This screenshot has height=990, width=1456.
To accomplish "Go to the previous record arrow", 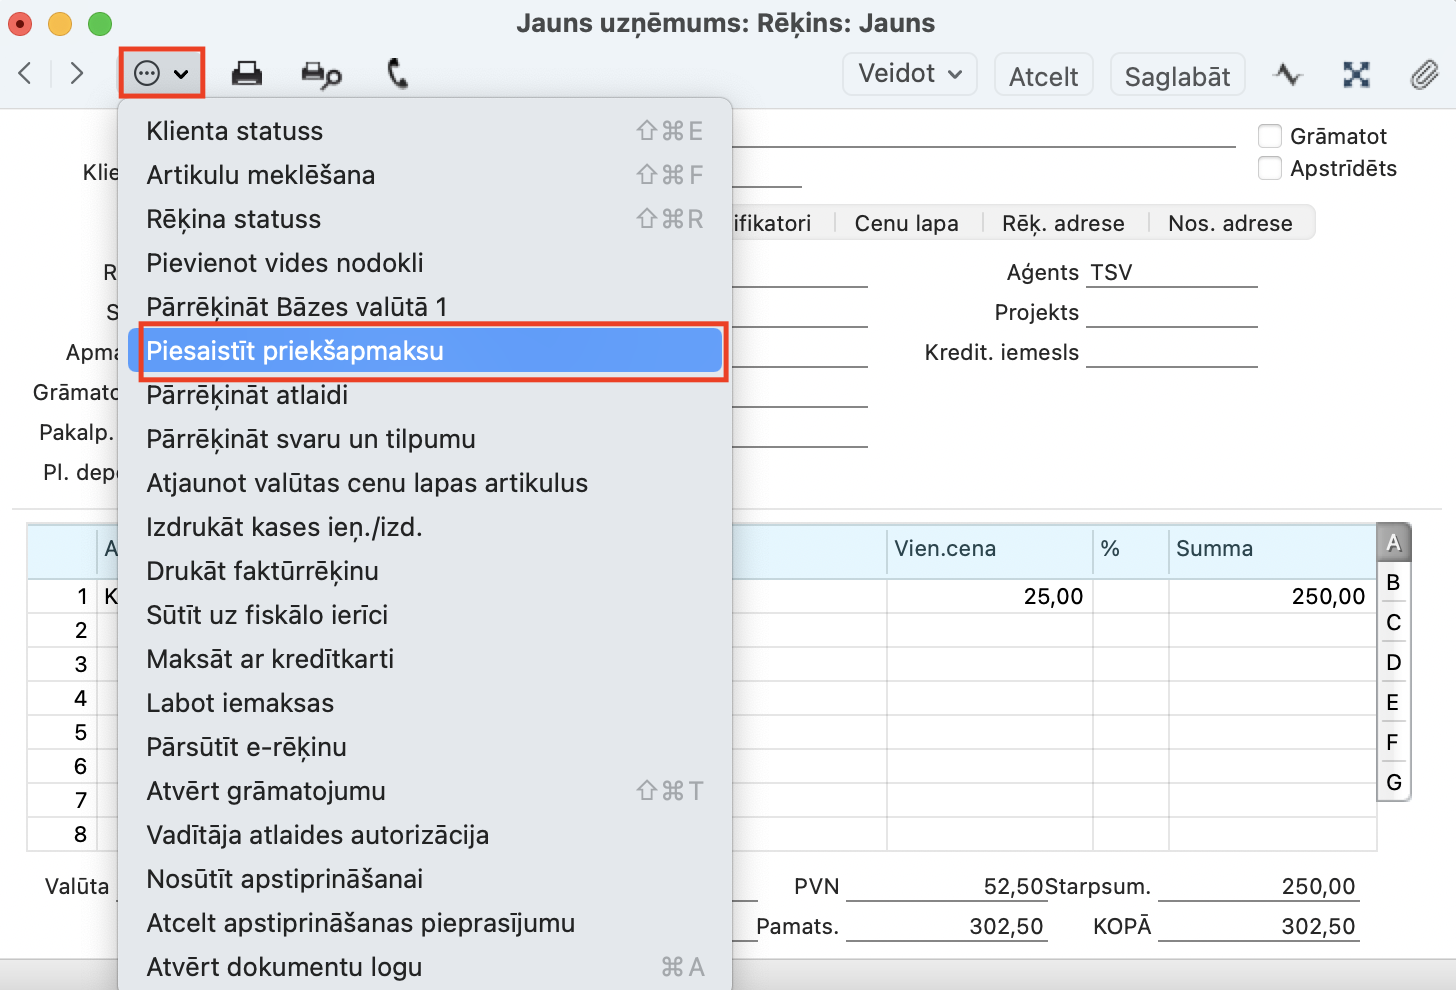I will point(26,74).
